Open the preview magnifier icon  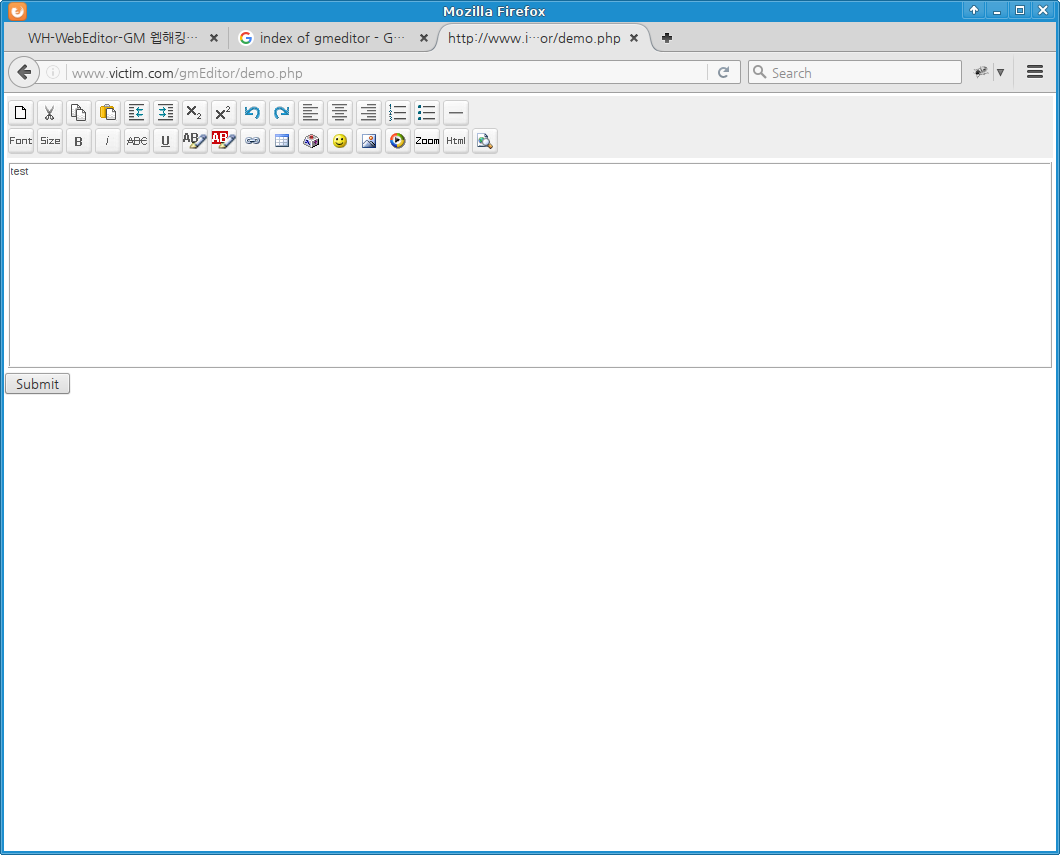pyautogui.click(x=485, y=141)
